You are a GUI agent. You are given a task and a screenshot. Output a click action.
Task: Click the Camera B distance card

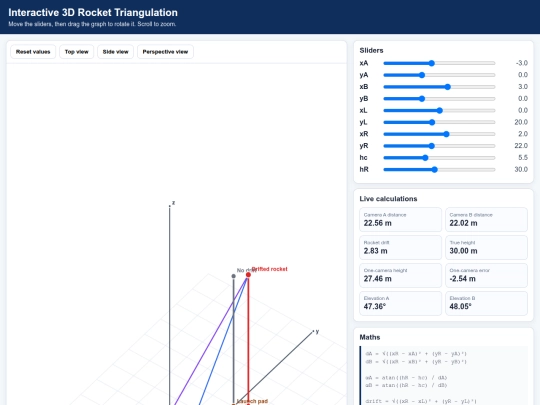[x=486, y=219]
